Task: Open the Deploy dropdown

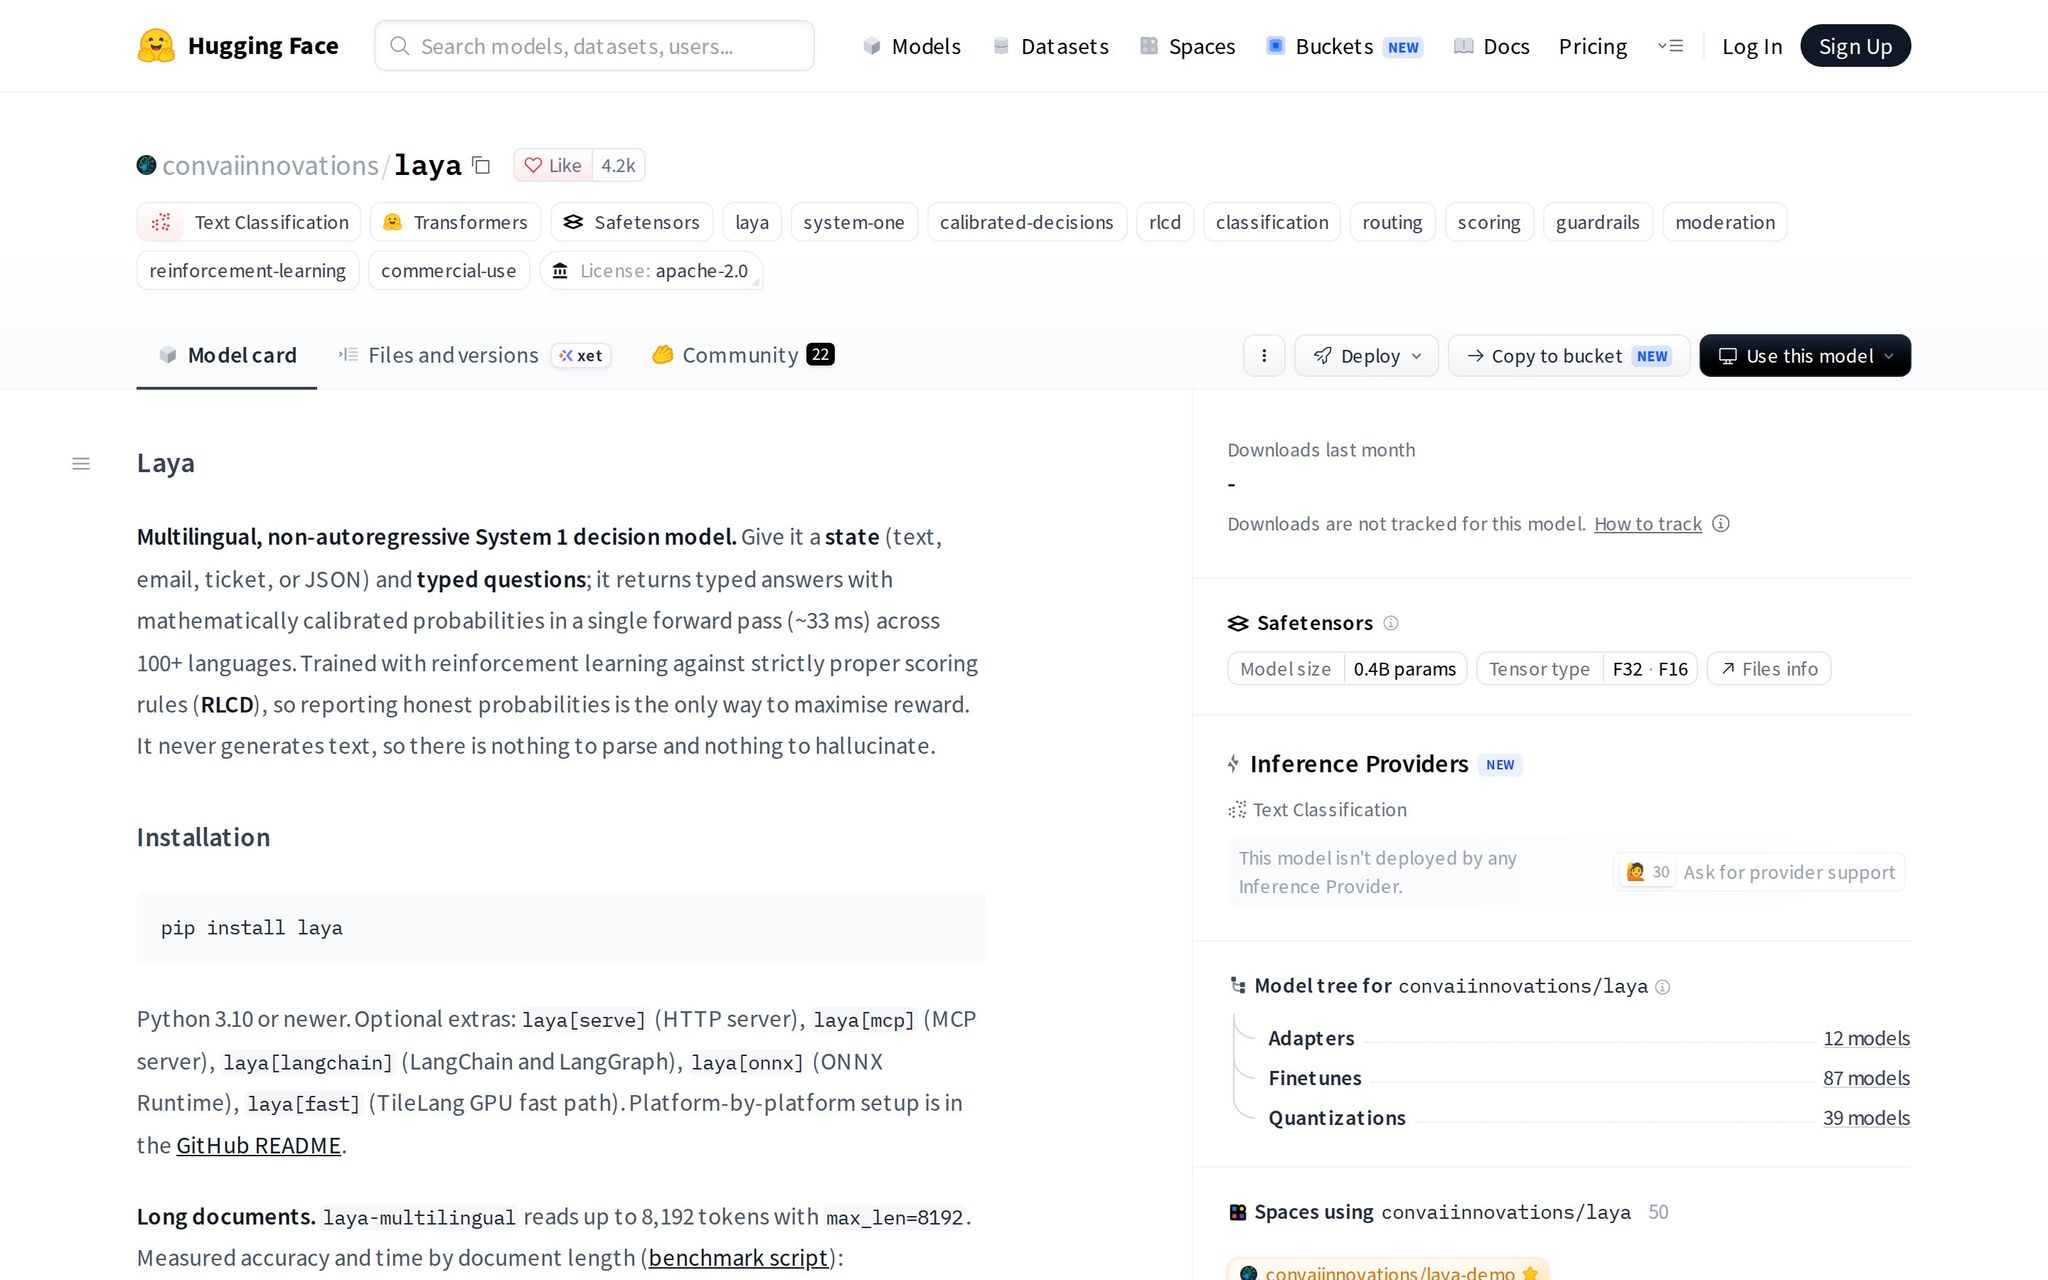Action: click(1366, 356)
